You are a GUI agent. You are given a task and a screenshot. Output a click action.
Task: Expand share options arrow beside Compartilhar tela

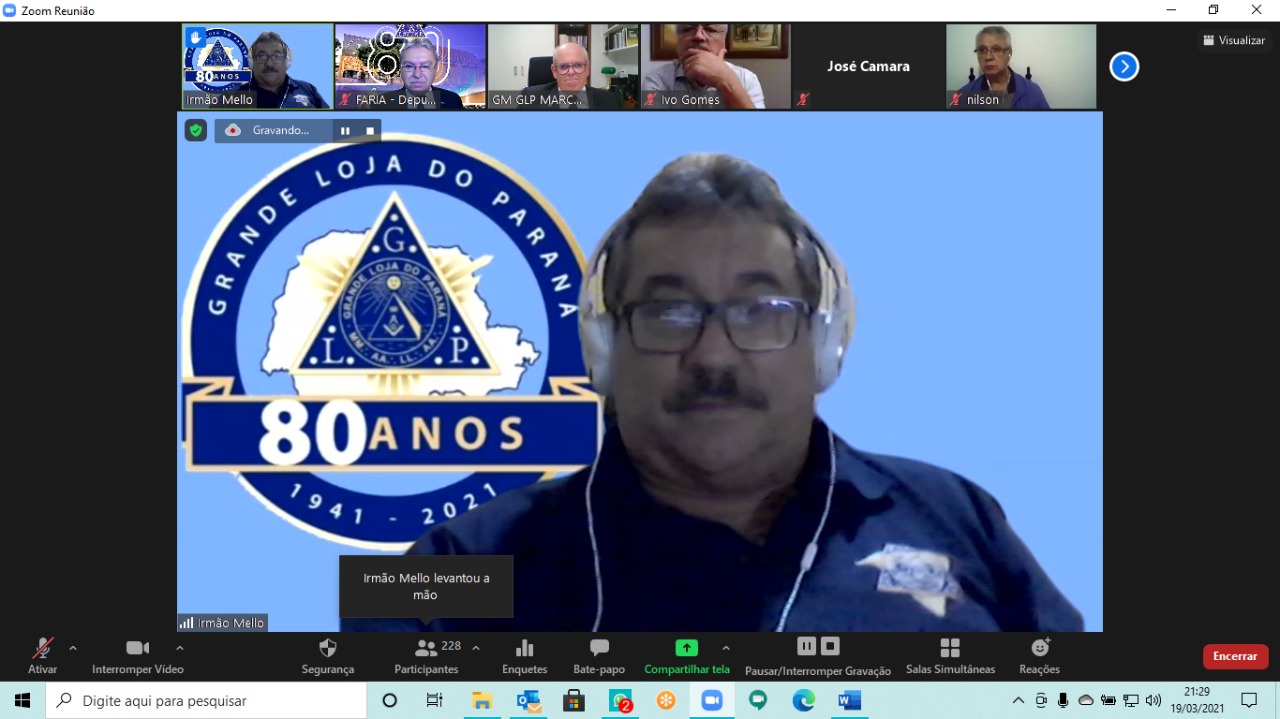point(726,648)
